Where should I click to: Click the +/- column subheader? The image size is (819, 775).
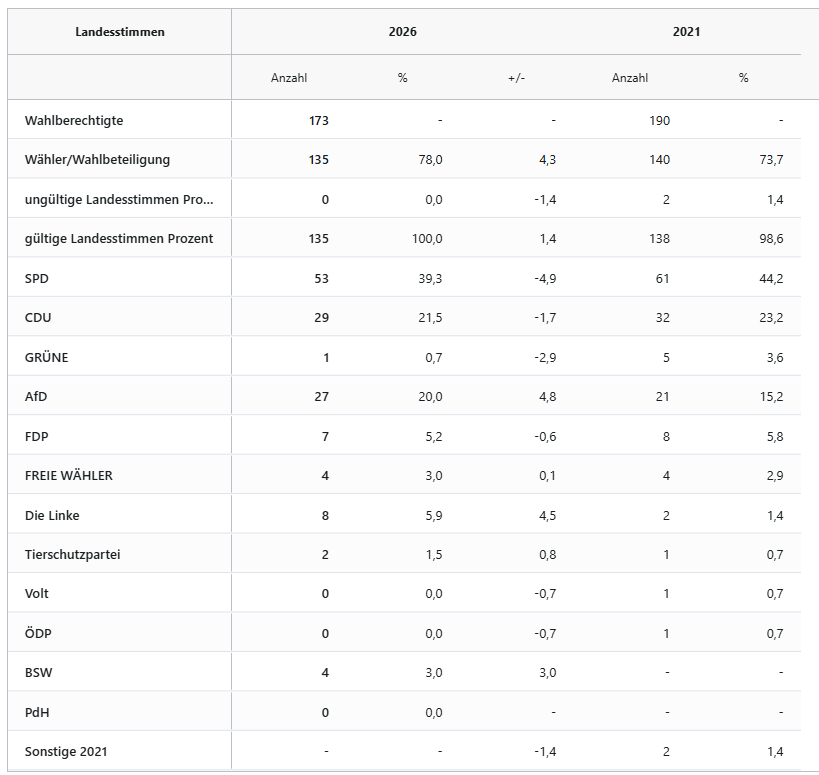(516, 78)
